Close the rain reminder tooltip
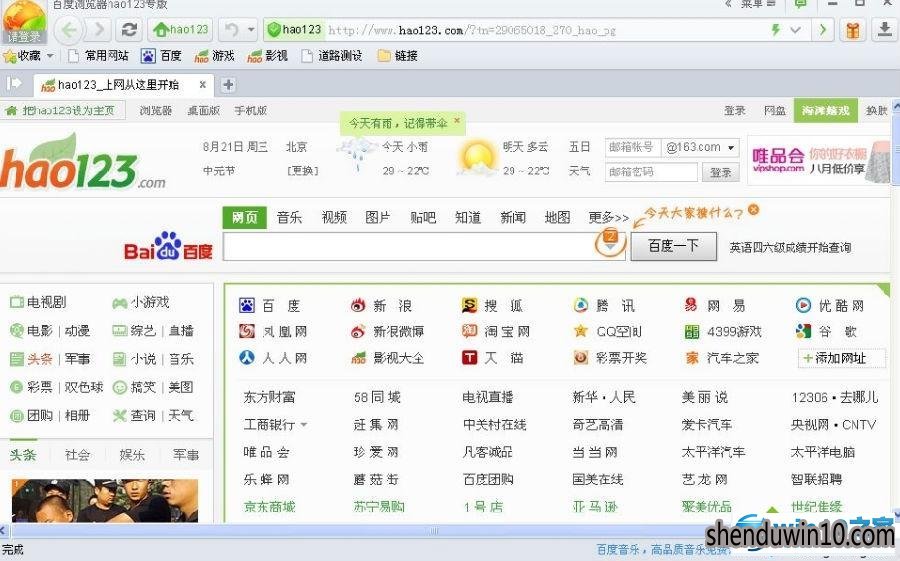 point(457,121)
